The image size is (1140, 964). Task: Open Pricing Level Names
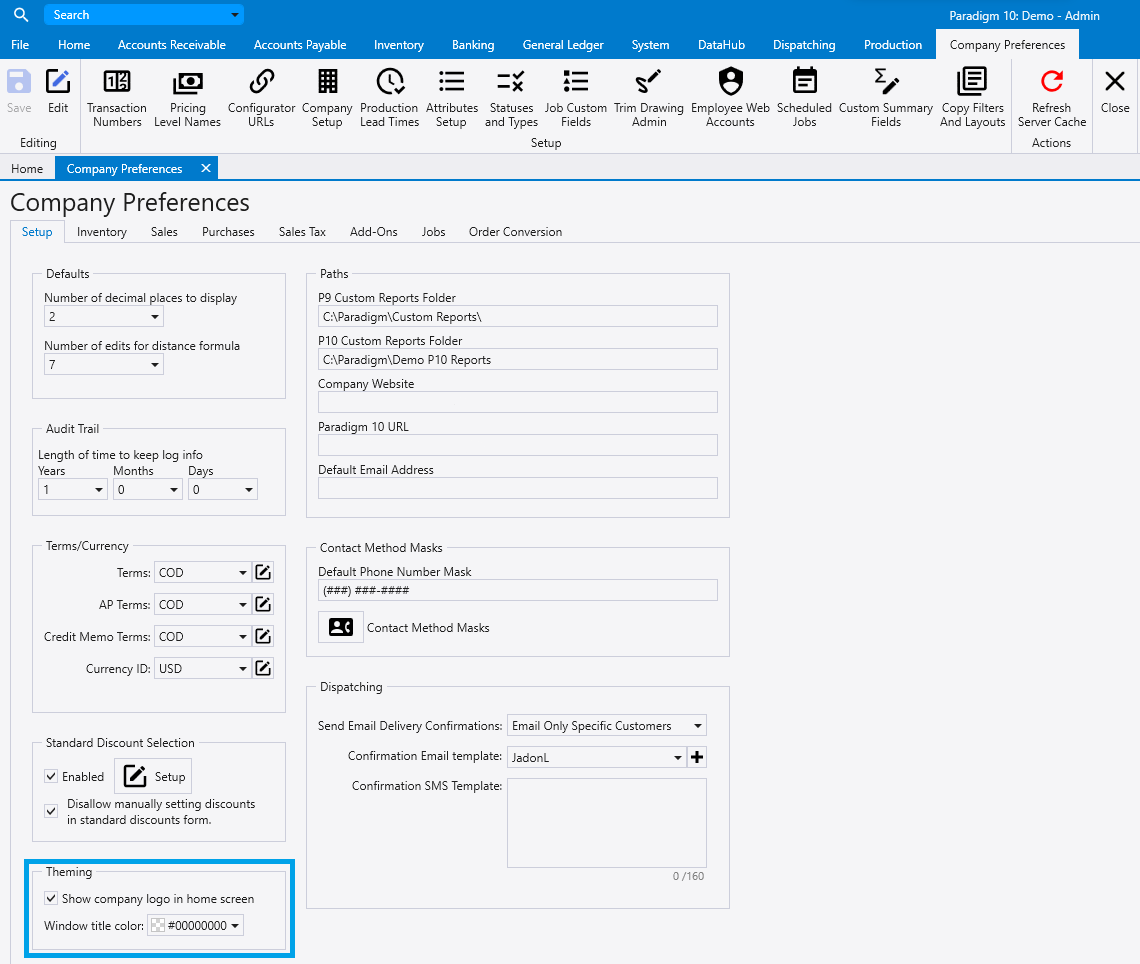click(x=188, y=98)
